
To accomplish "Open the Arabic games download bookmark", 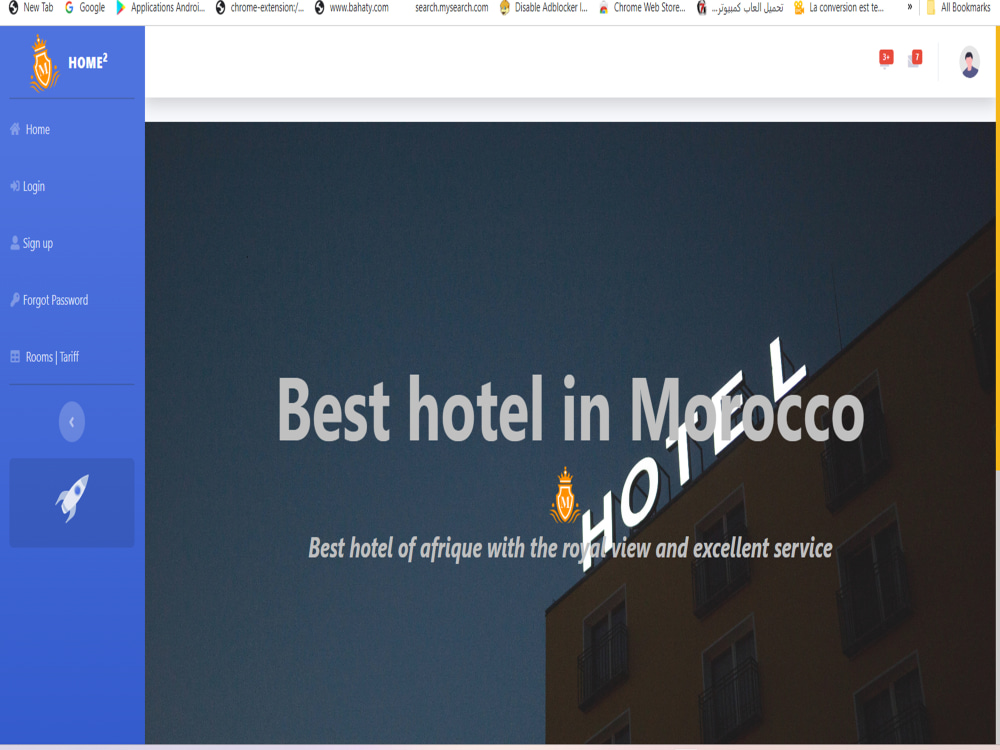I will click(x=740, y=8).
